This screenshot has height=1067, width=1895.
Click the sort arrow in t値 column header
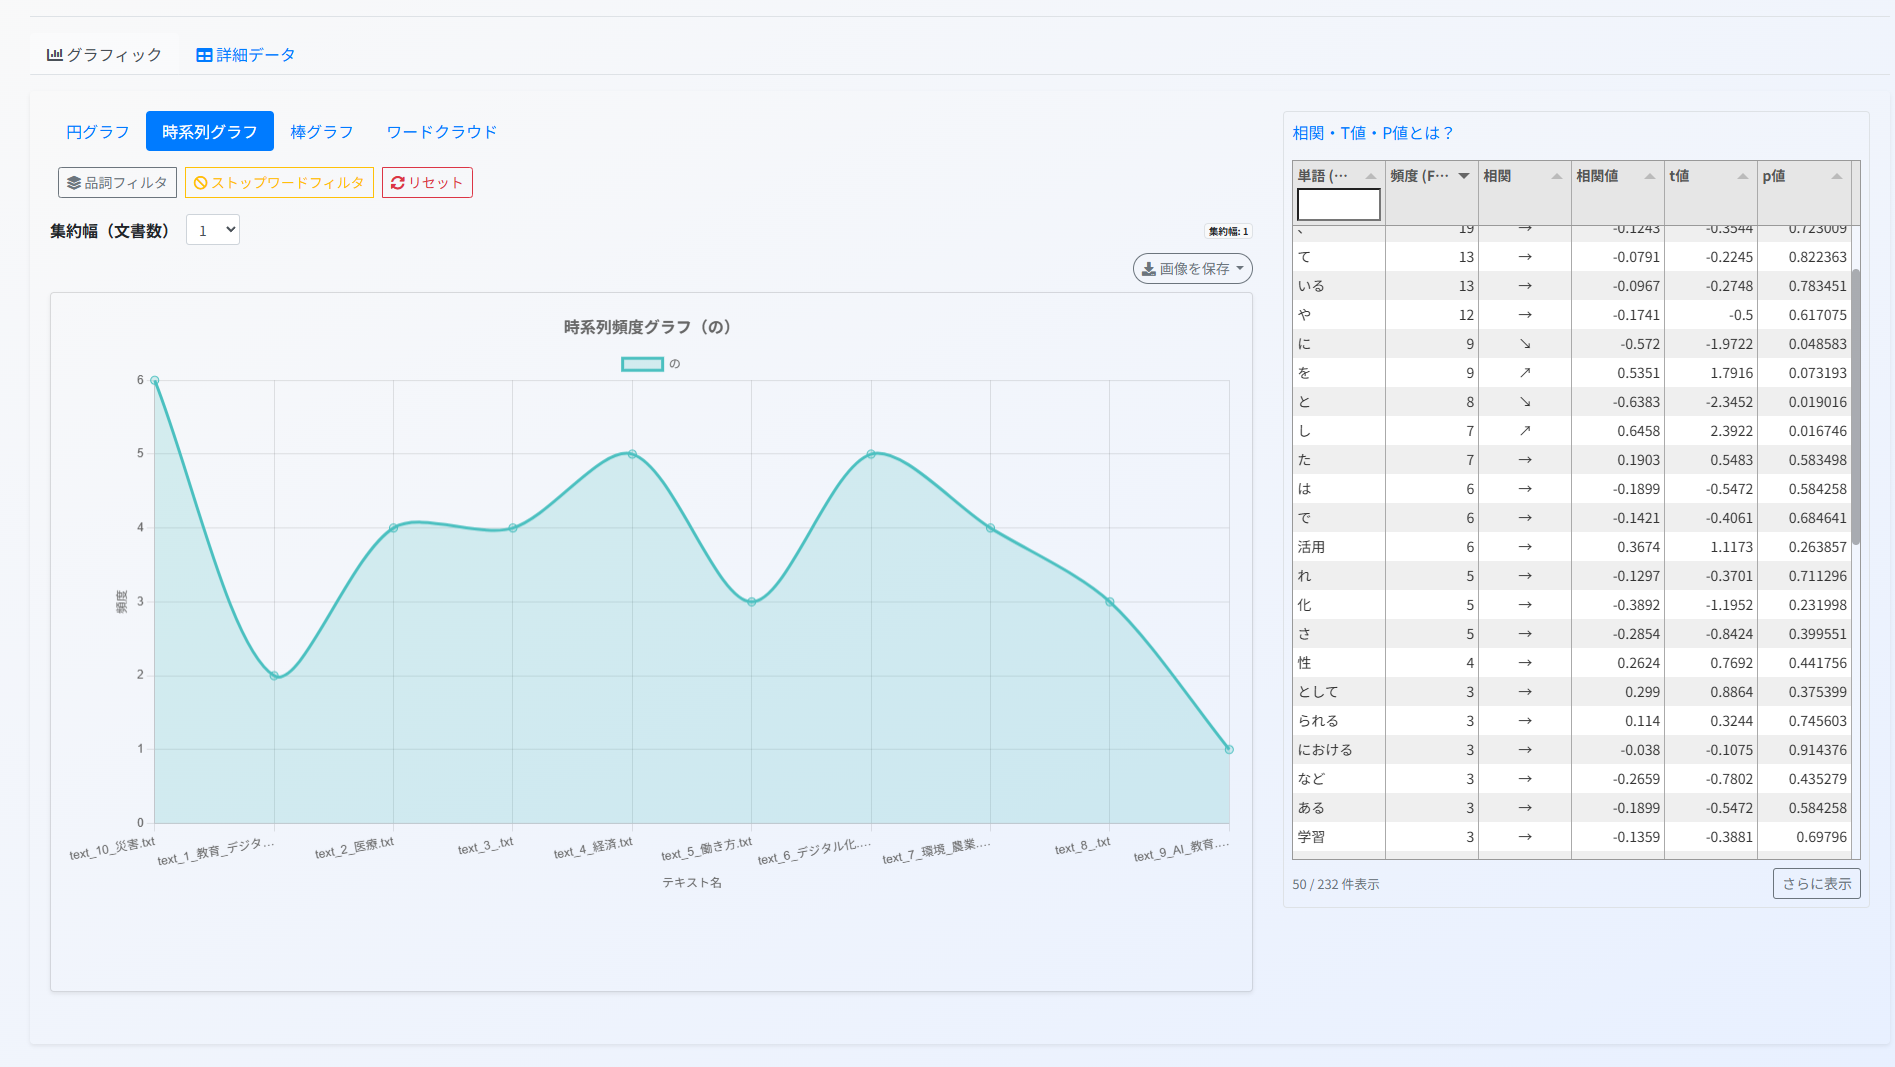(x=1742, y=176)
